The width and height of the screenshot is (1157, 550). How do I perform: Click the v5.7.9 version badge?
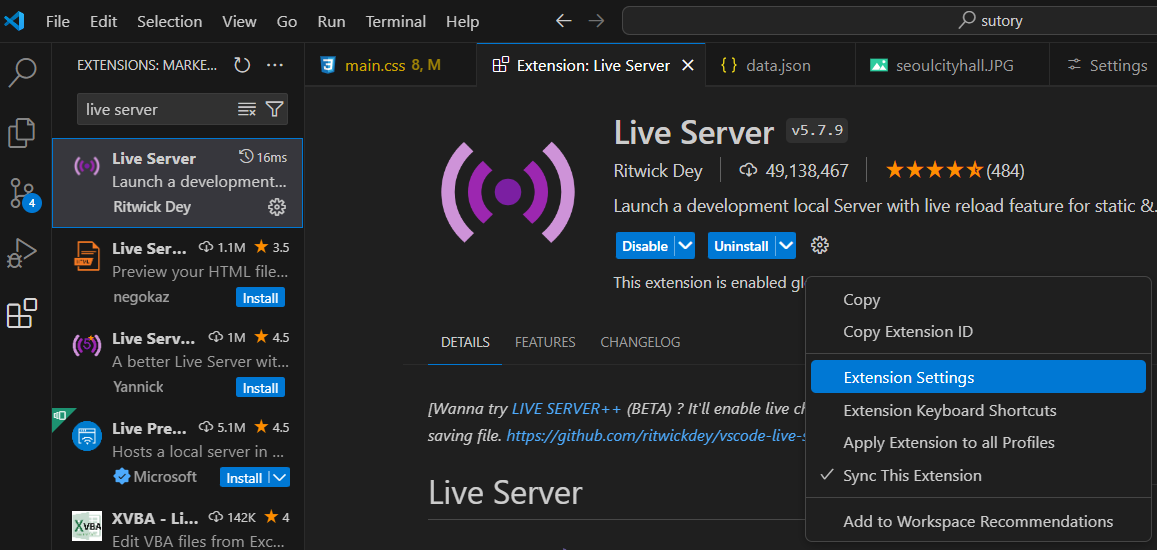point(818,131)
